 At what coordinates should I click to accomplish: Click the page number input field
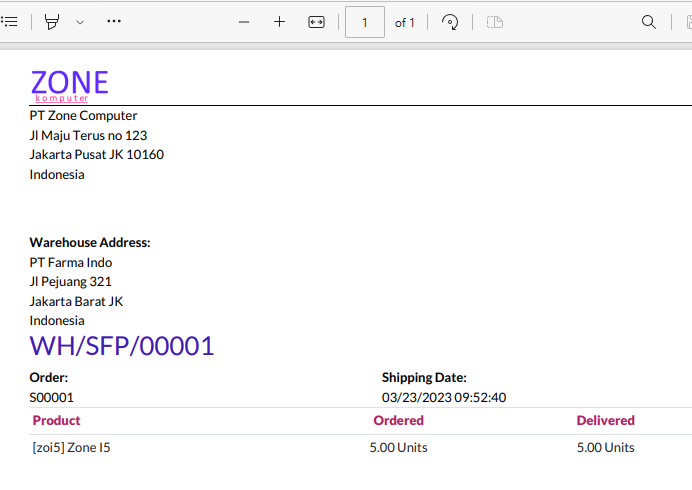(365, 22)
